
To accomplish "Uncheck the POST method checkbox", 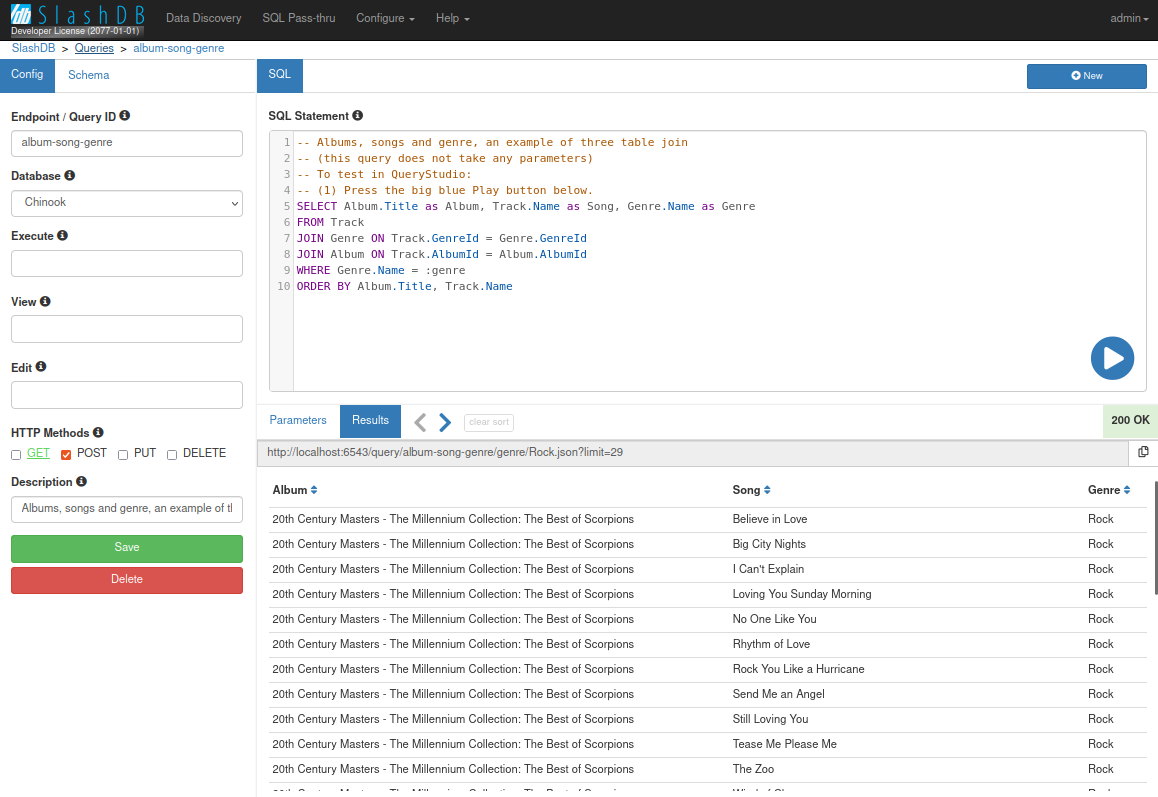I will tap(66, 455).
